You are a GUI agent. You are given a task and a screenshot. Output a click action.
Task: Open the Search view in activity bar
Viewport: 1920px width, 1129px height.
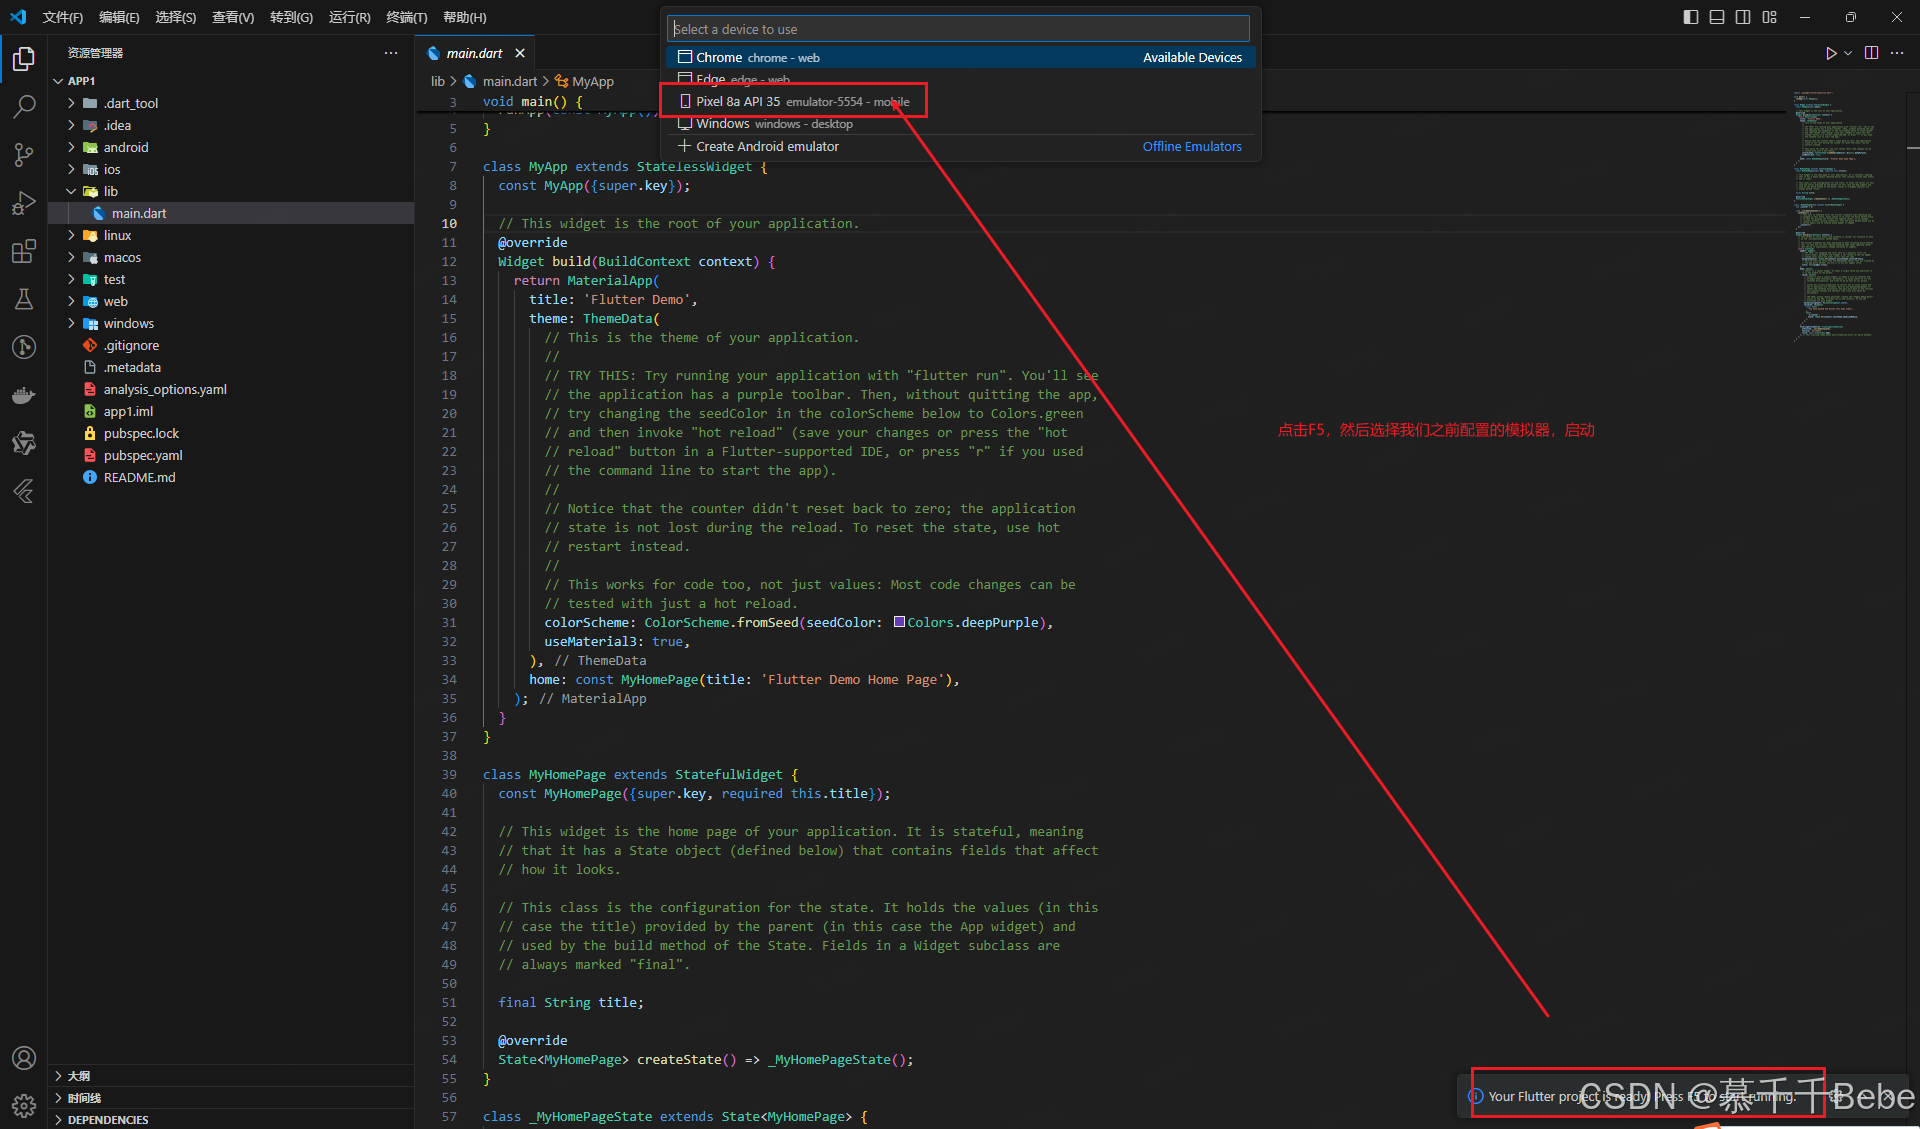click(x=24, y=106)
